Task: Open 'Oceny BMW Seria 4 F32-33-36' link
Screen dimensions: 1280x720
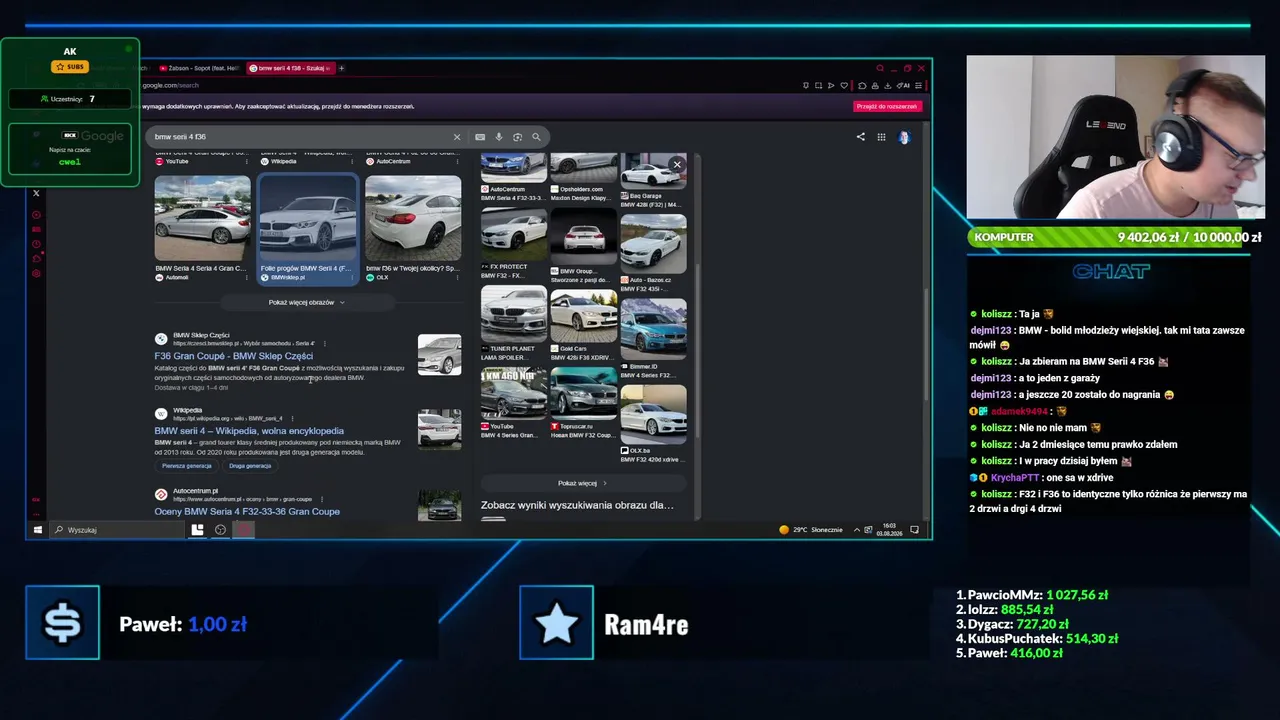Action: (x=247, y=512)
